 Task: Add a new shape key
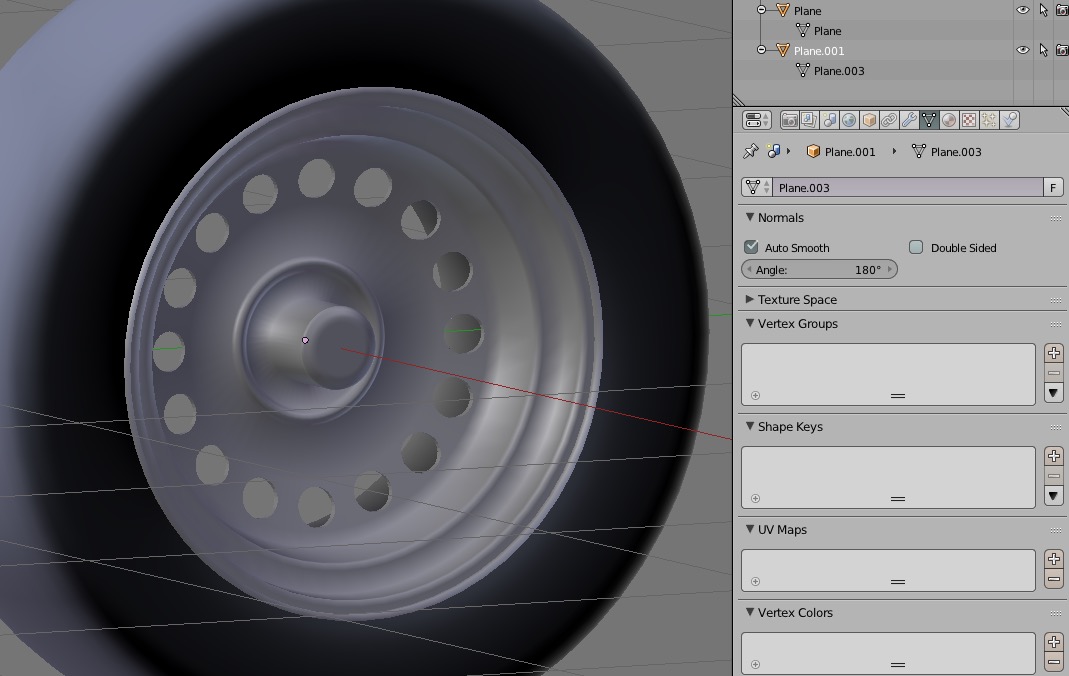click(1053, 456)
